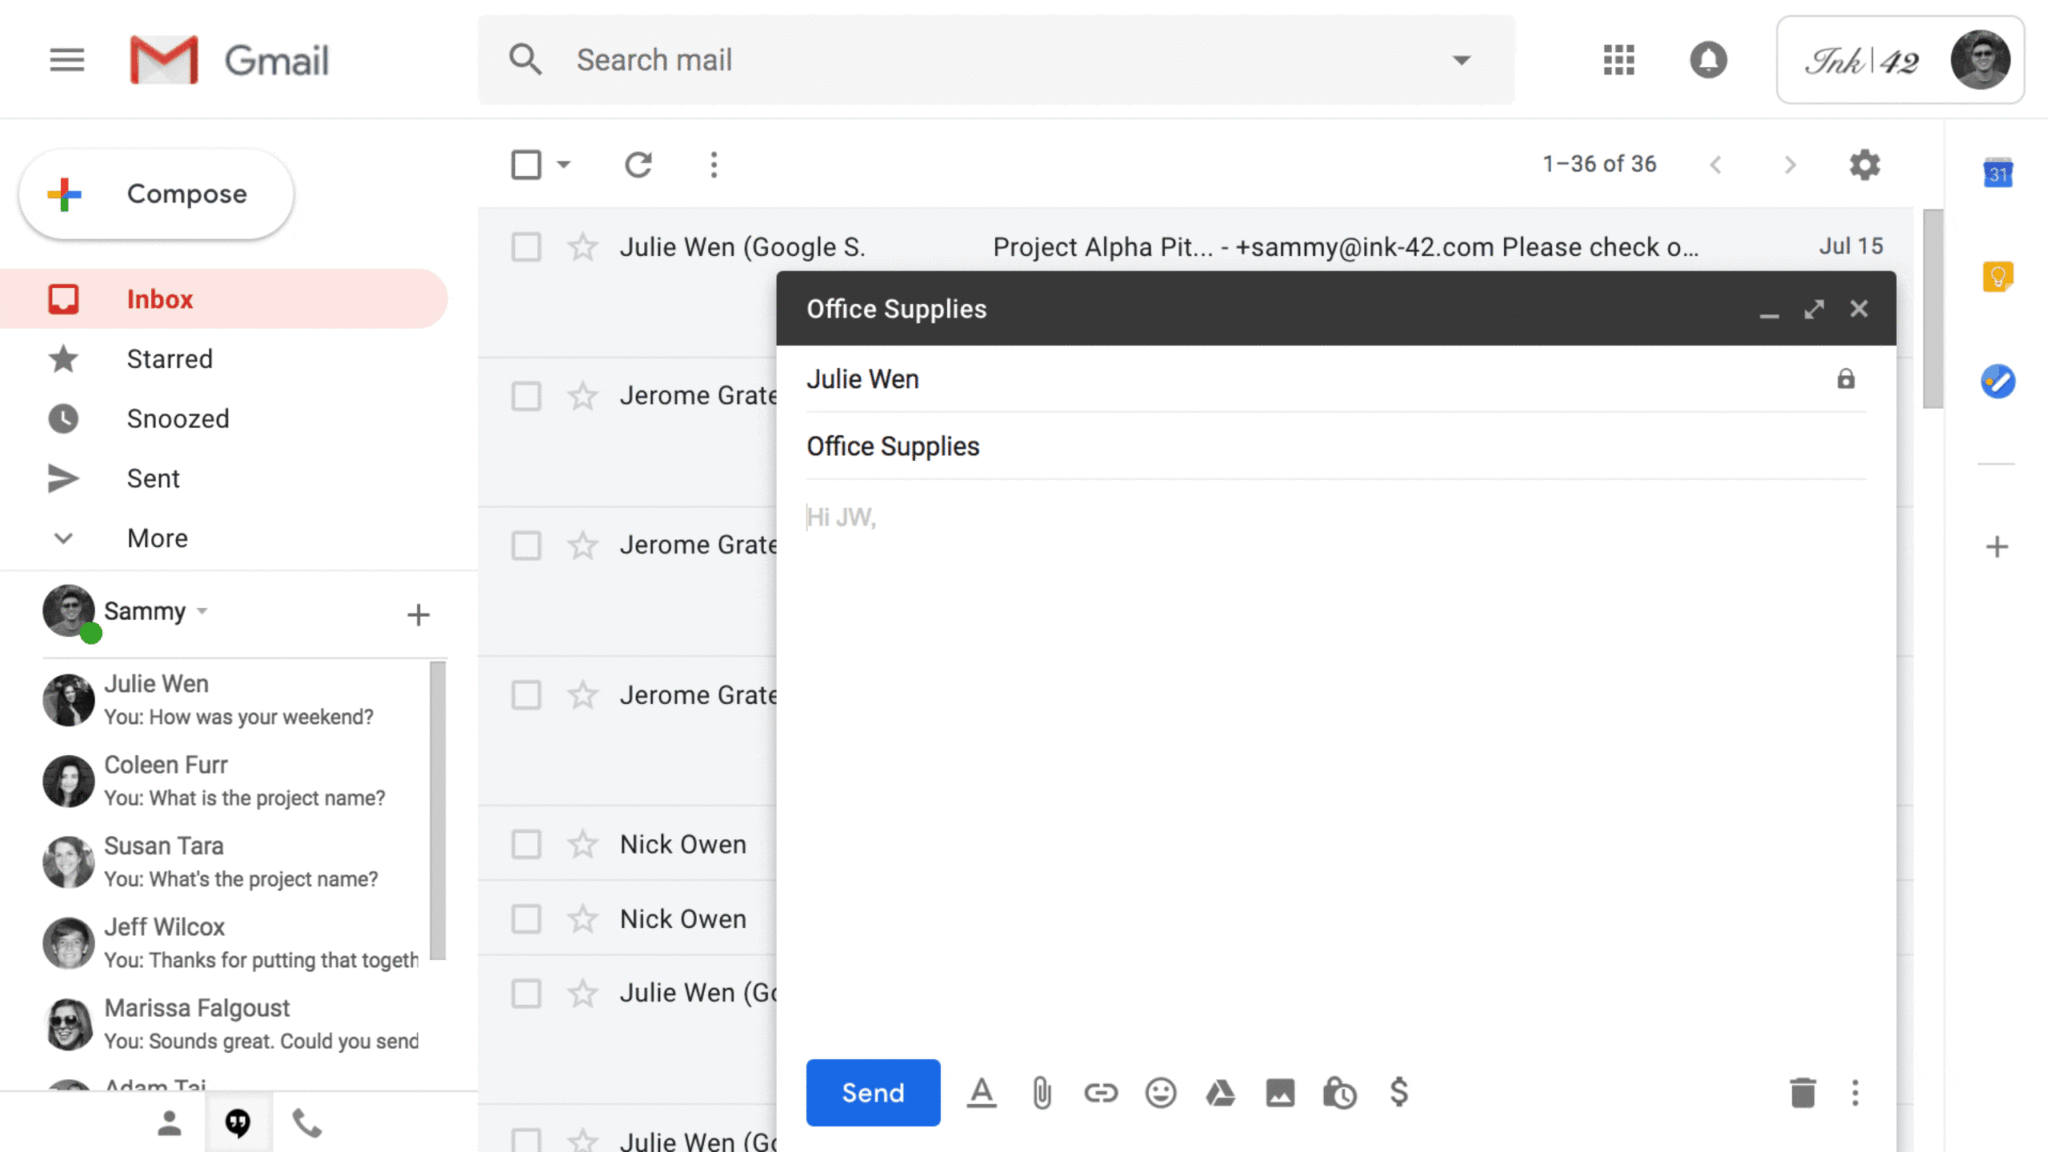2048x1152 pixels.
Task: Open the Snoozed folder
Action: click(177, 418)
